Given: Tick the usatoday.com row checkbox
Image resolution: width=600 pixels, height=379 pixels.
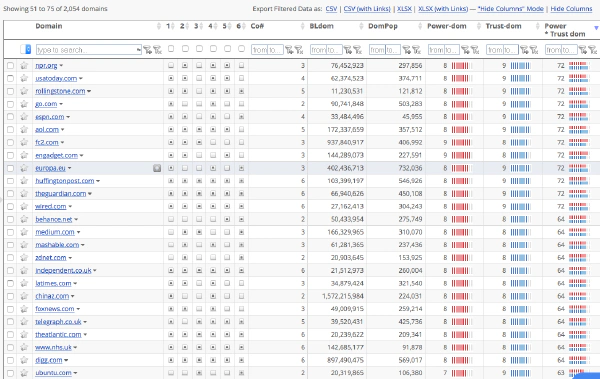Looking at the screenshot, I should tap(10, 78).
